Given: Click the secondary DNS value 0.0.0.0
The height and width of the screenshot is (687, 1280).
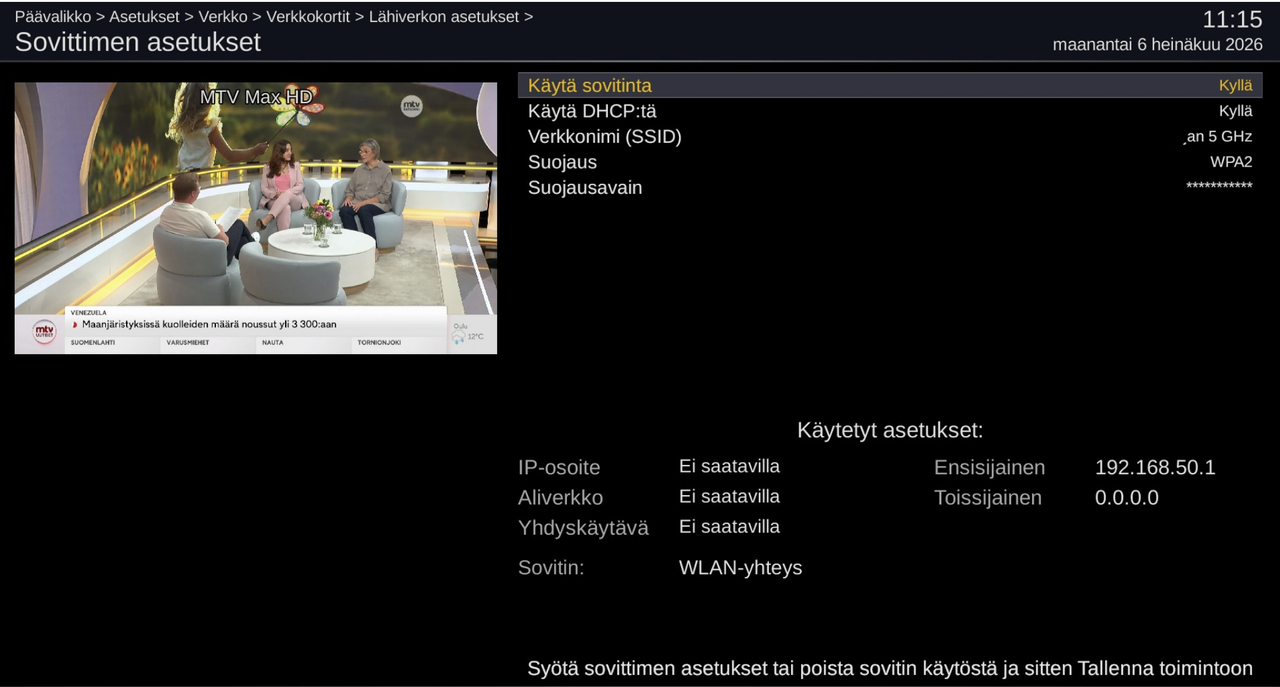Looking at the screenshot, I should tap(1127, 497).
